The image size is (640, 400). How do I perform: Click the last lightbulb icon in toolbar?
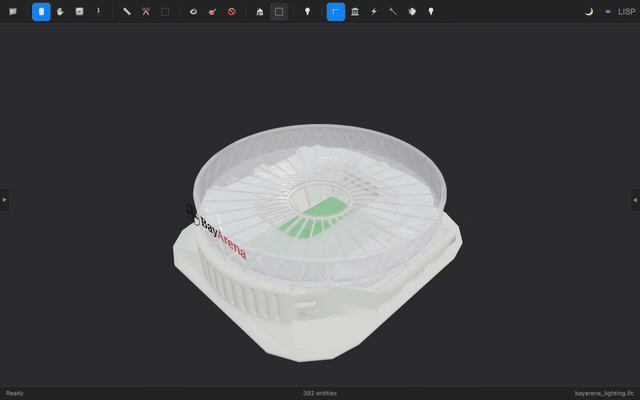(x=431, y=11)
